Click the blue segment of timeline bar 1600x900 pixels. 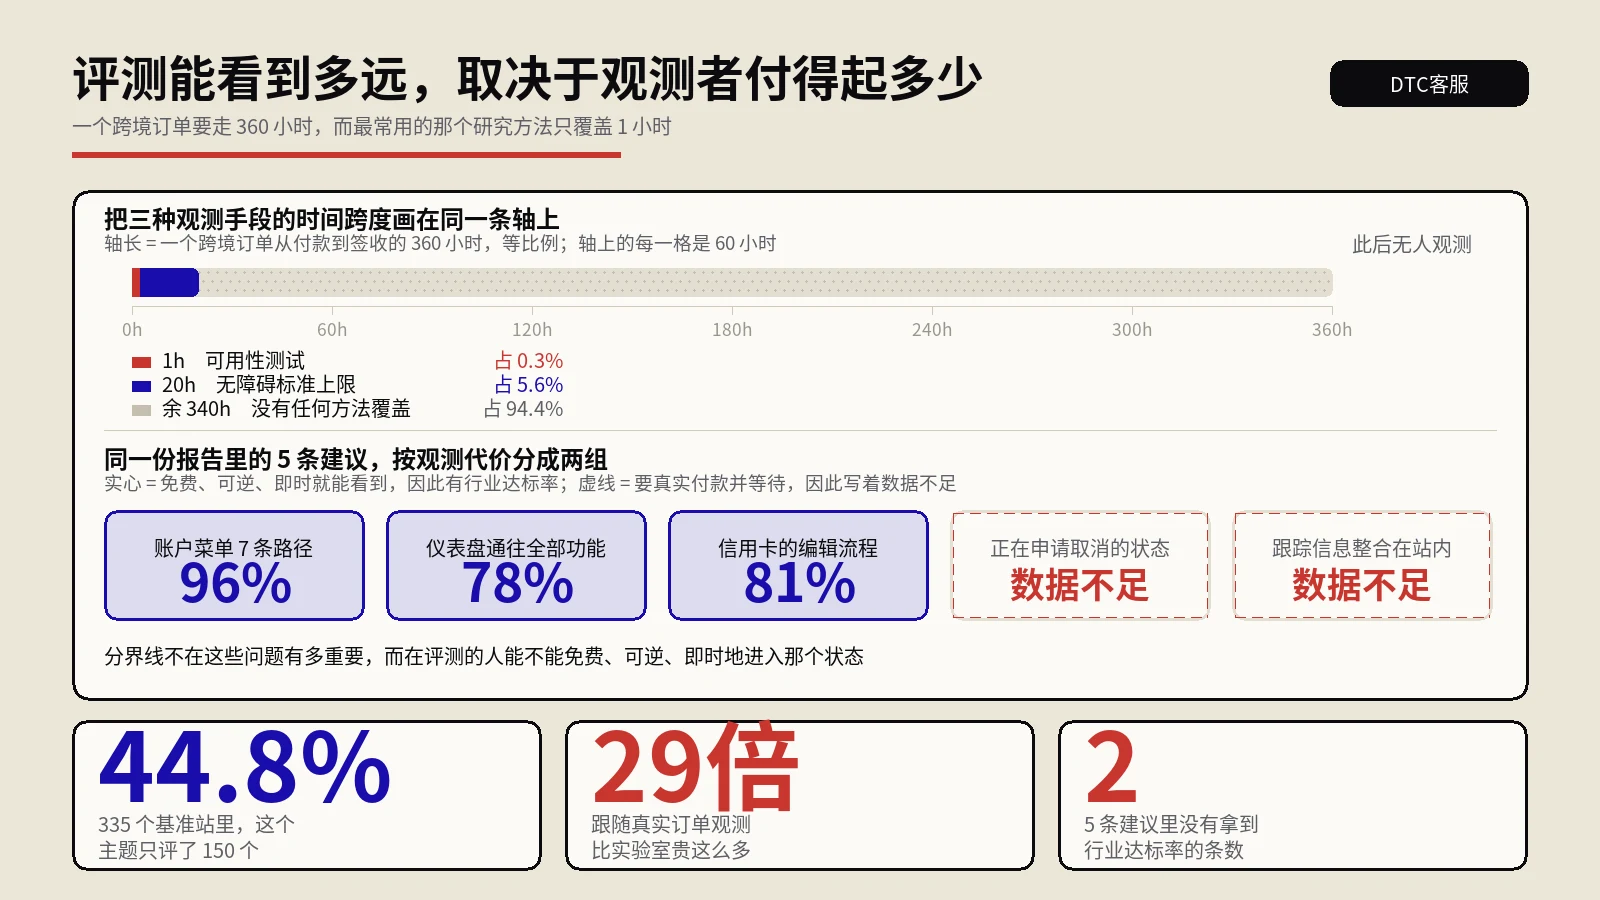[x=169, y=283]
